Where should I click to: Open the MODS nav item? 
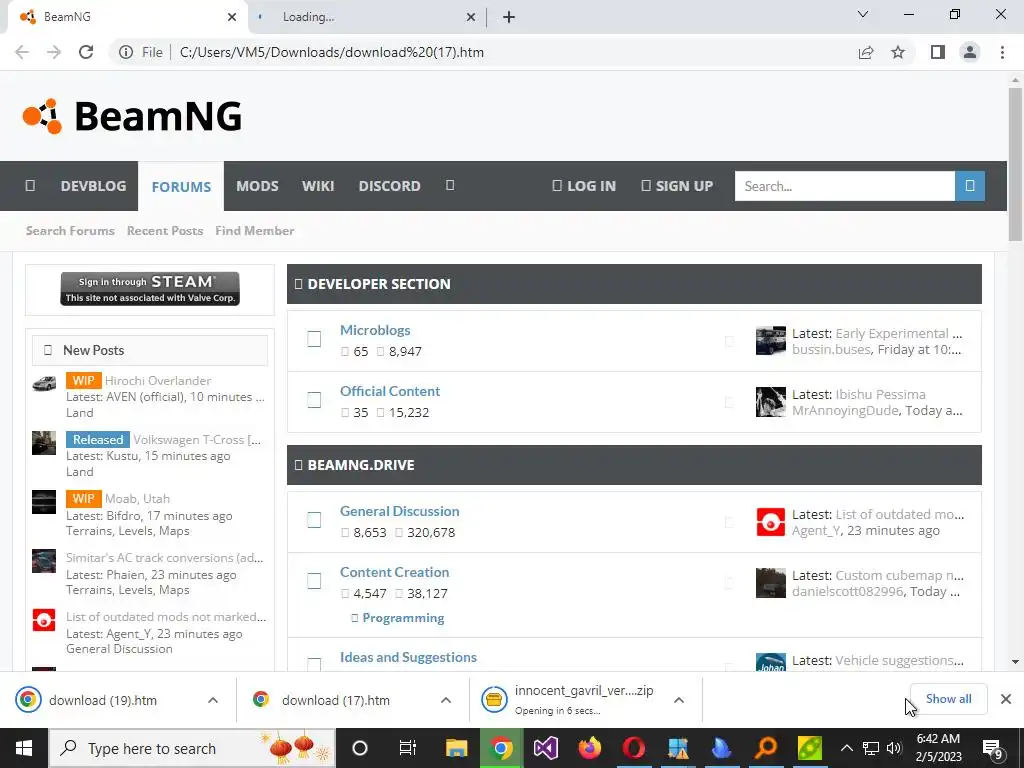click(257, 186)
